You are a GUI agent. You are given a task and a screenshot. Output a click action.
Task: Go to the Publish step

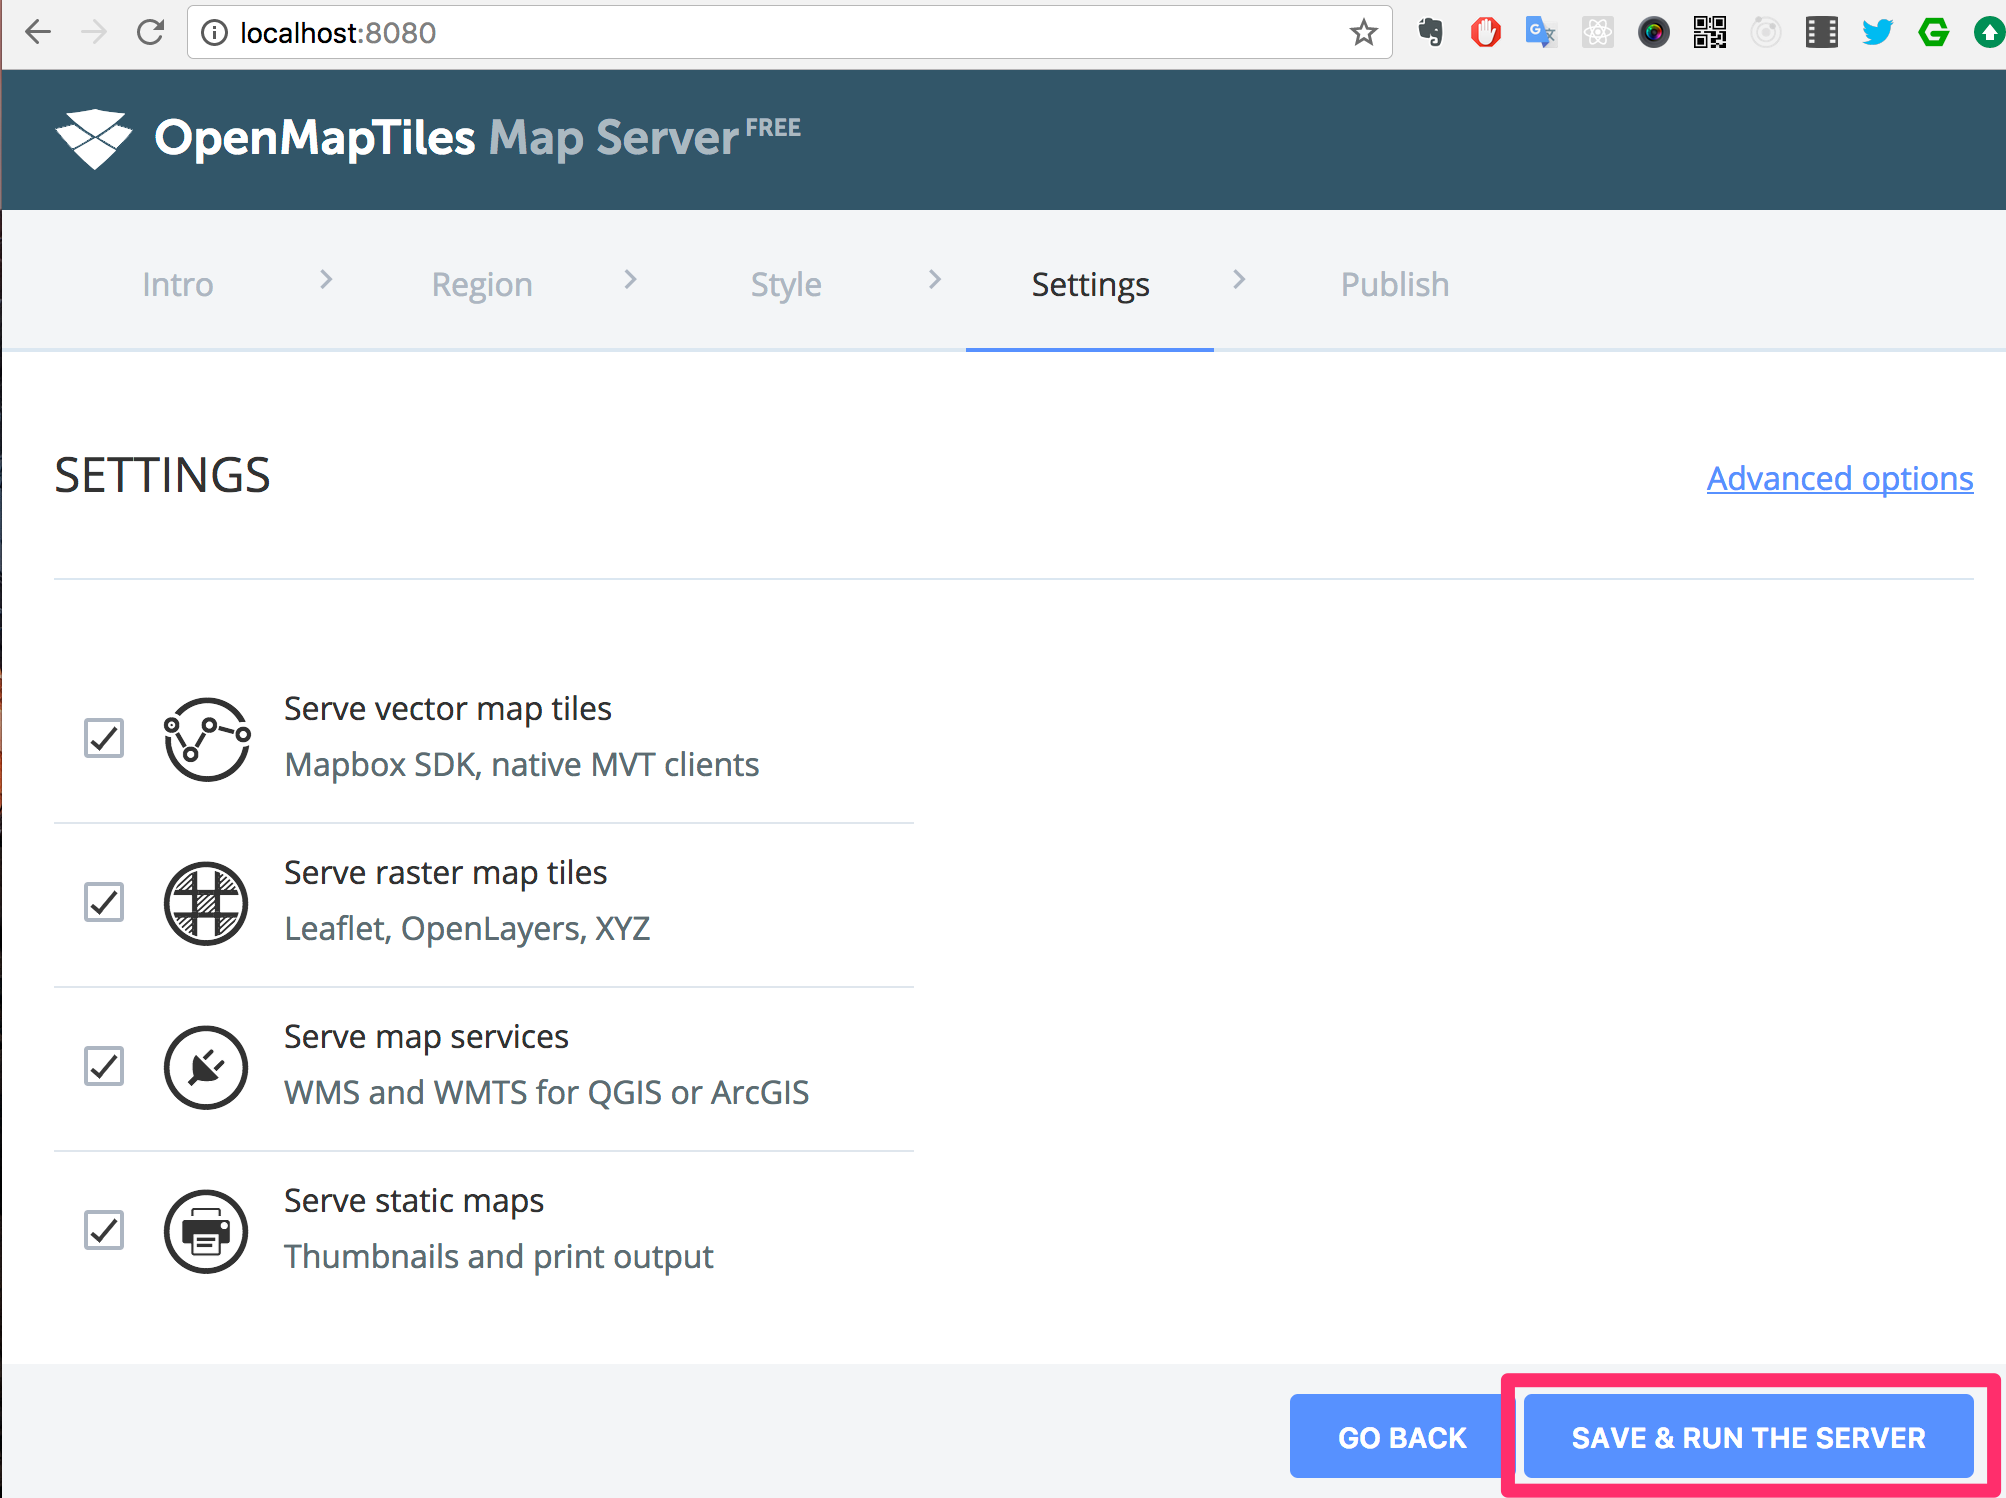coord(1393,284)
